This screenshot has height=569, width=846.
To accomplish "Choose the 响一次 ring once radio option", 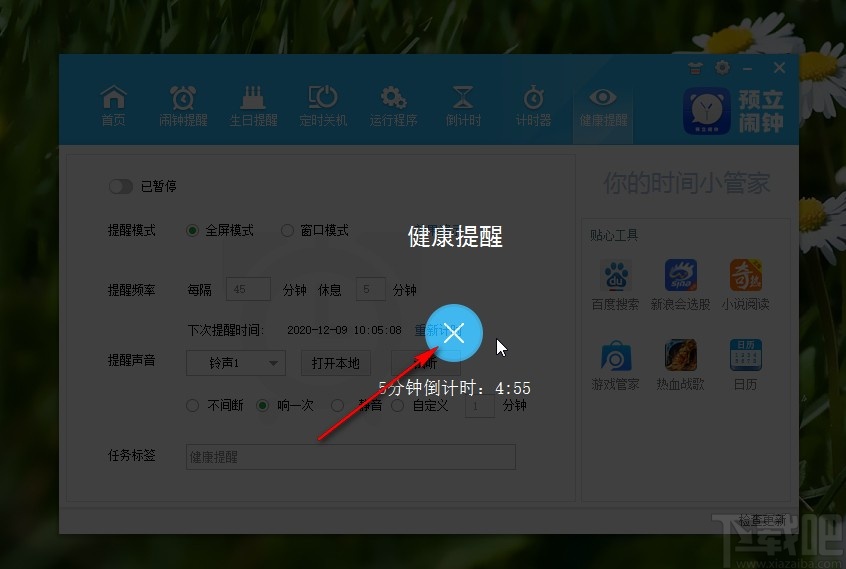I will 262,405.
